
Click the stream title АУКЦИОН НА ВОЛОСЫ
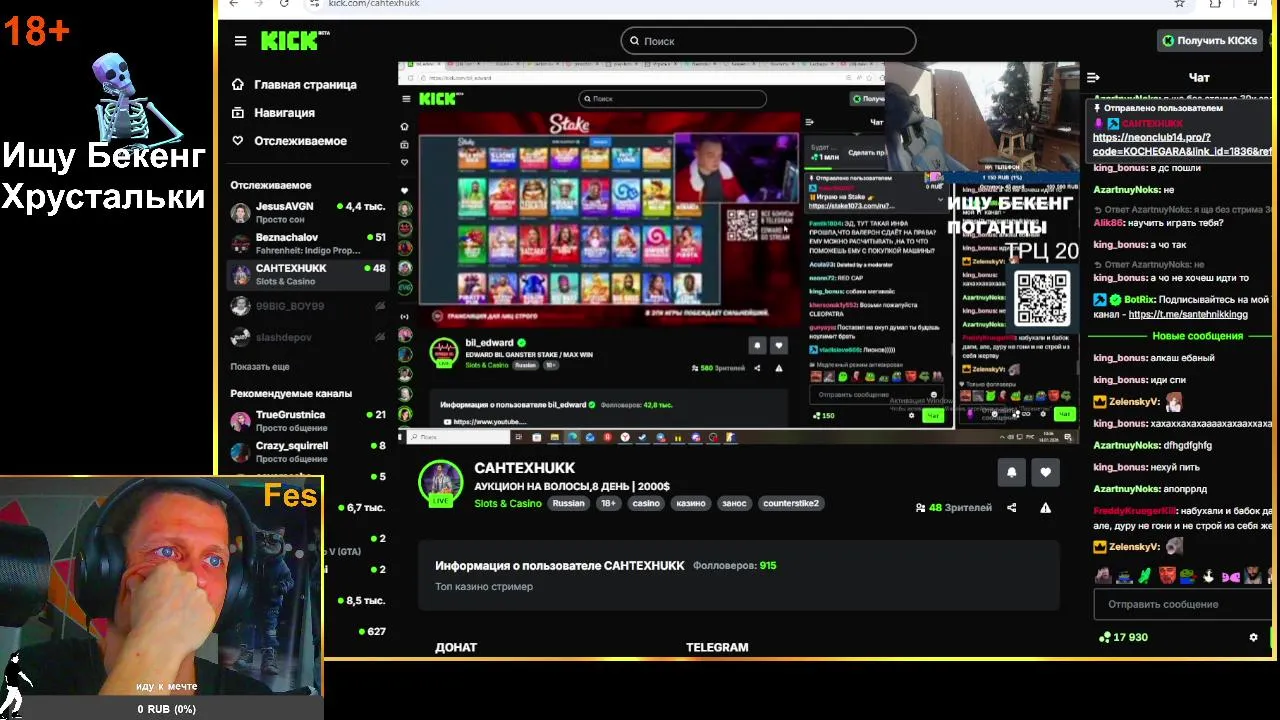pyautogui.click(x=572, y=486)
